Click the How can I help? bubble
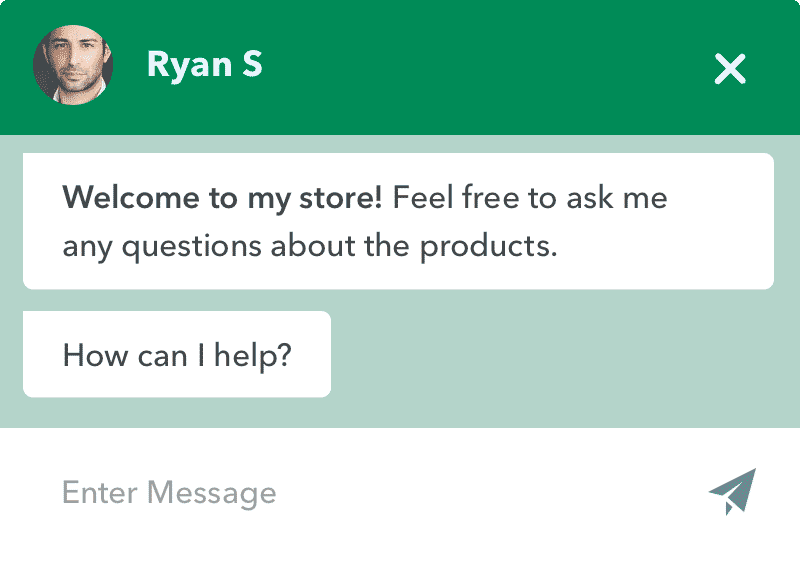The height and width of the screenshot is (563, 800). (x=177, y=354)
